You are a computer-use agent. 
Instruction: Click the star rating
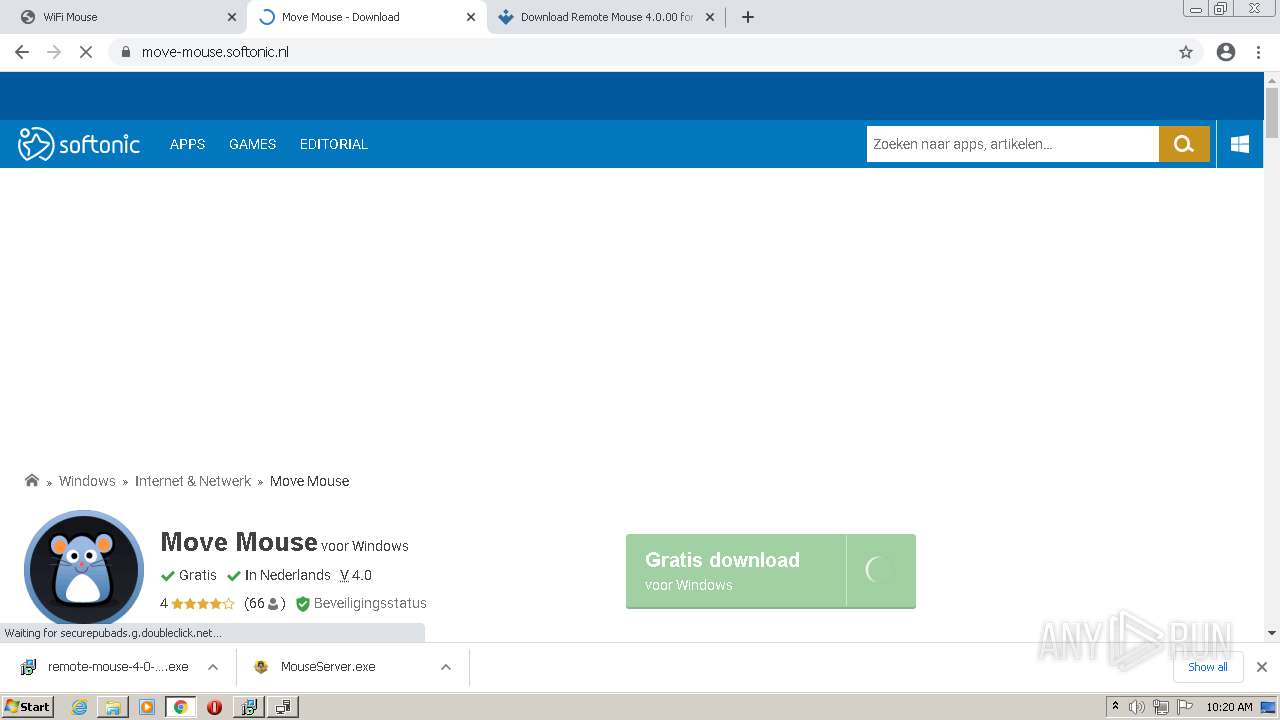pos(202,603)
